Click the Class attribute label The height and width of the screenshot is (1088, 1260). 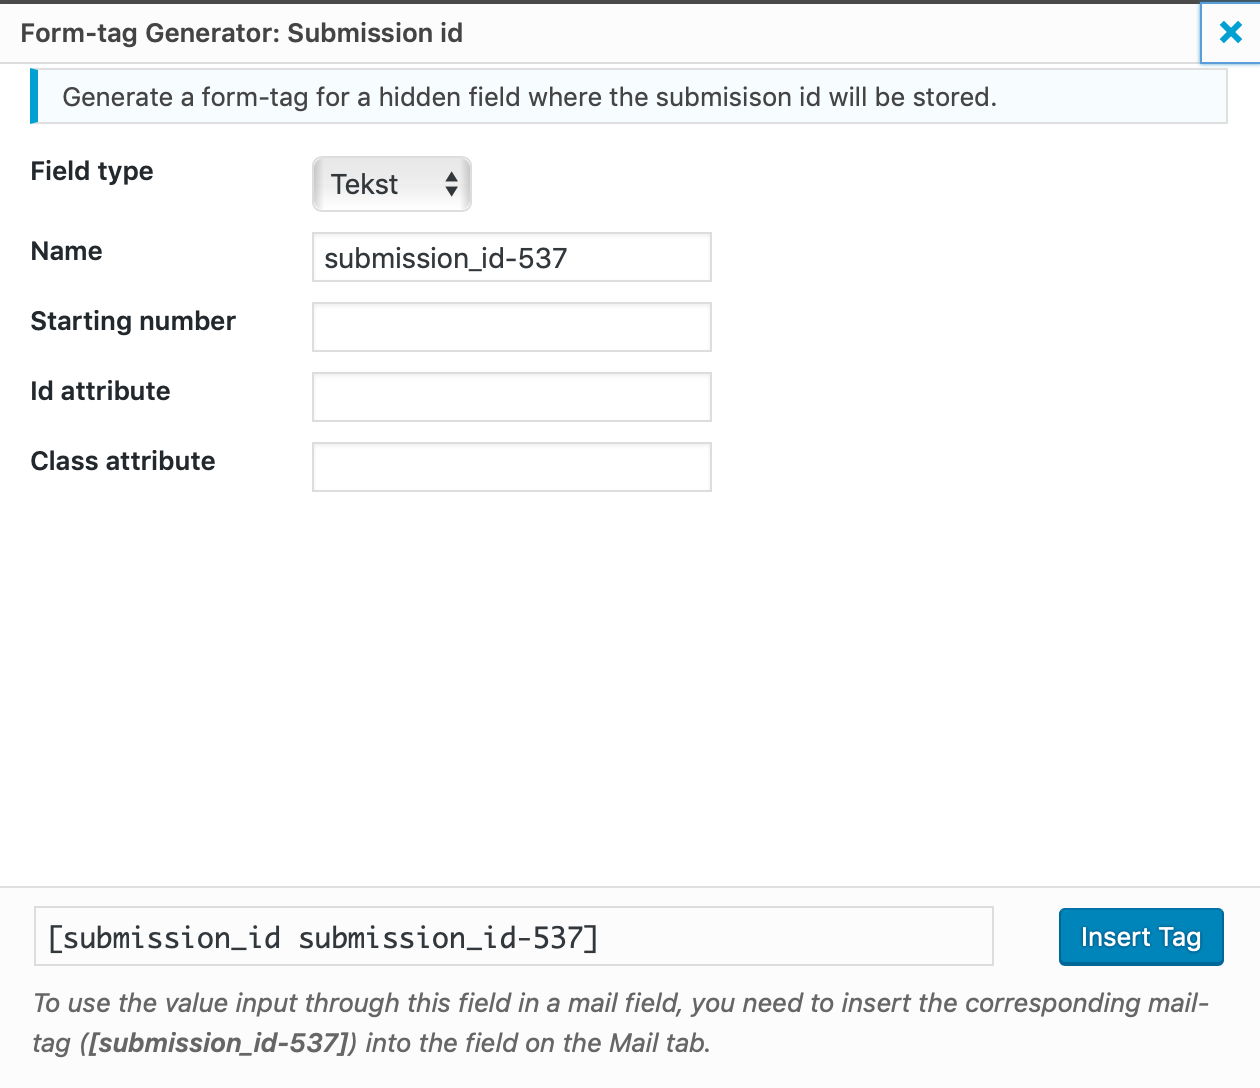tap(123, 461)
